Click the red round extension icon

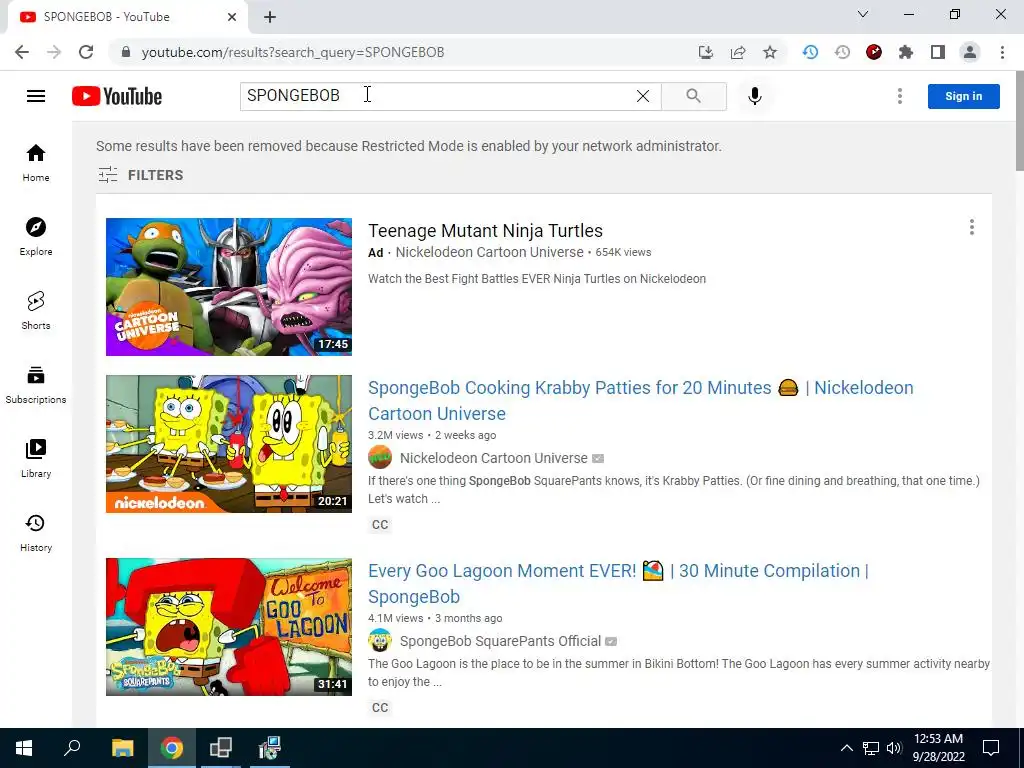coord(874,52)
